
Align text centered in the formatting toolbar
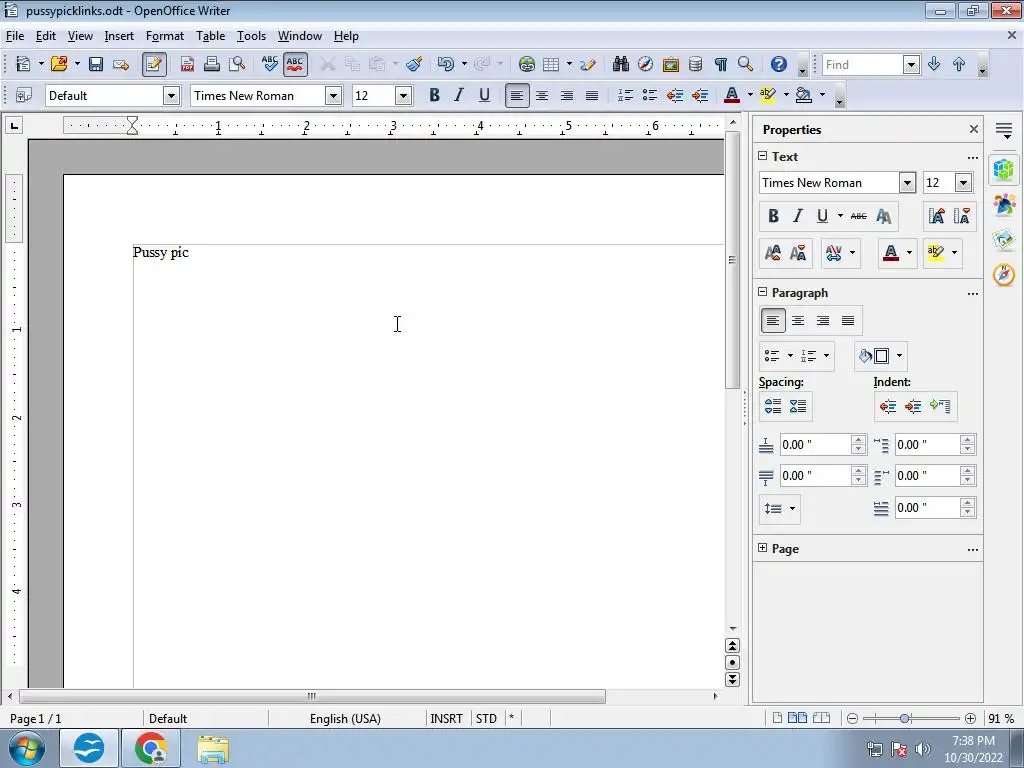click(x=541, y=95)
